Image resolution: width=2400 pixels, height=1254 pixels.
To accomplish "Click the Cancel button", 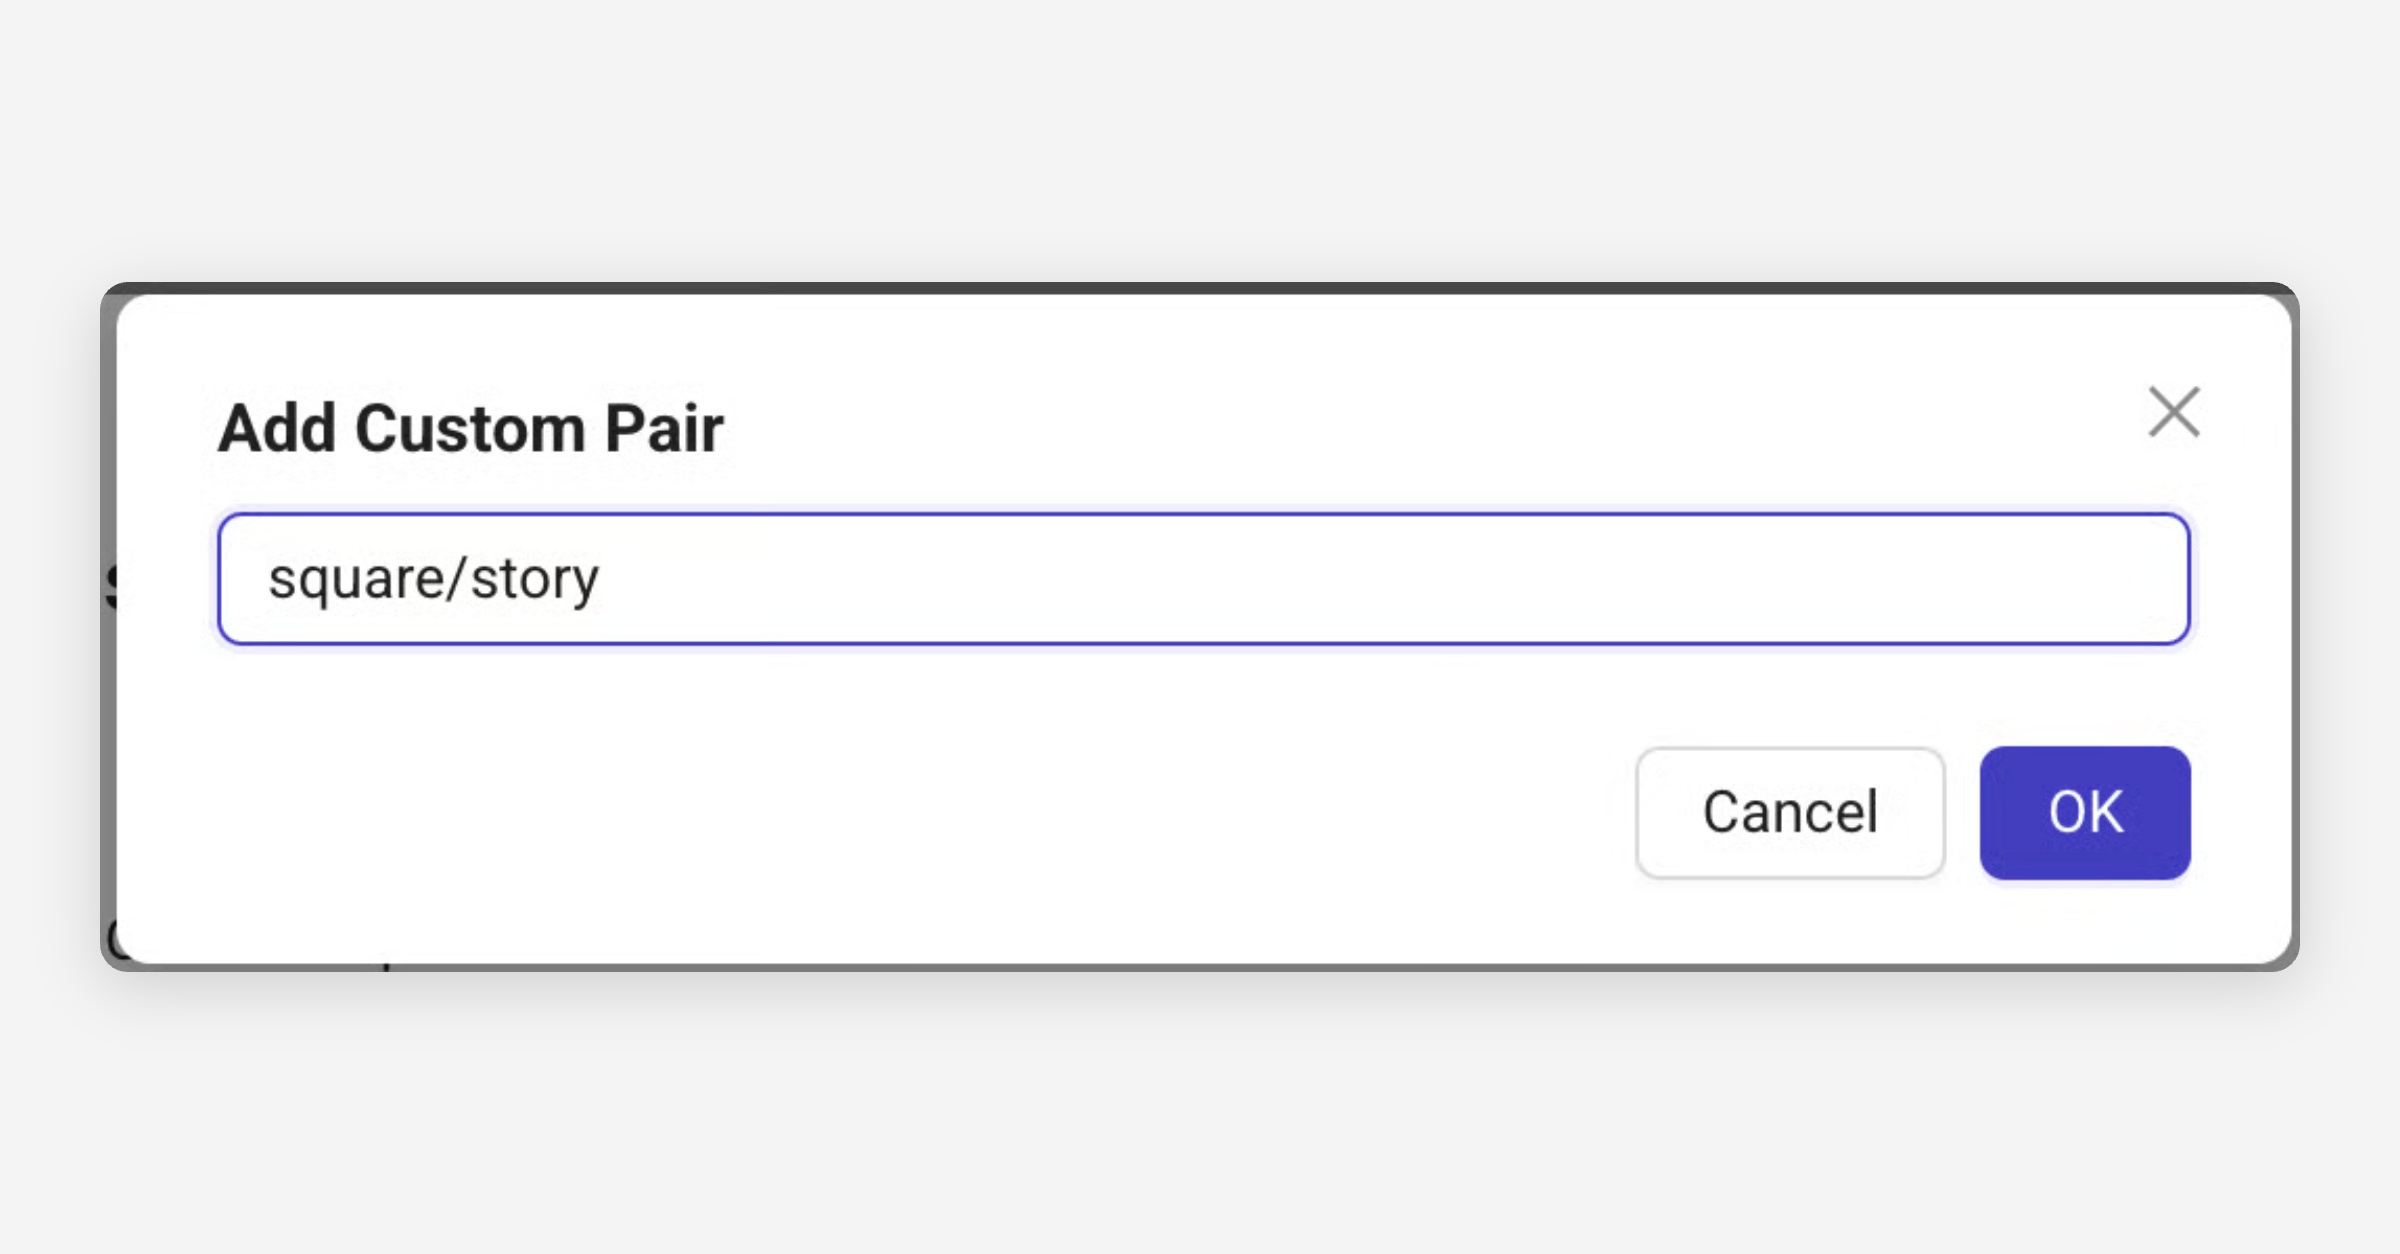I will pyautogui.click(x=1790, y=812).
